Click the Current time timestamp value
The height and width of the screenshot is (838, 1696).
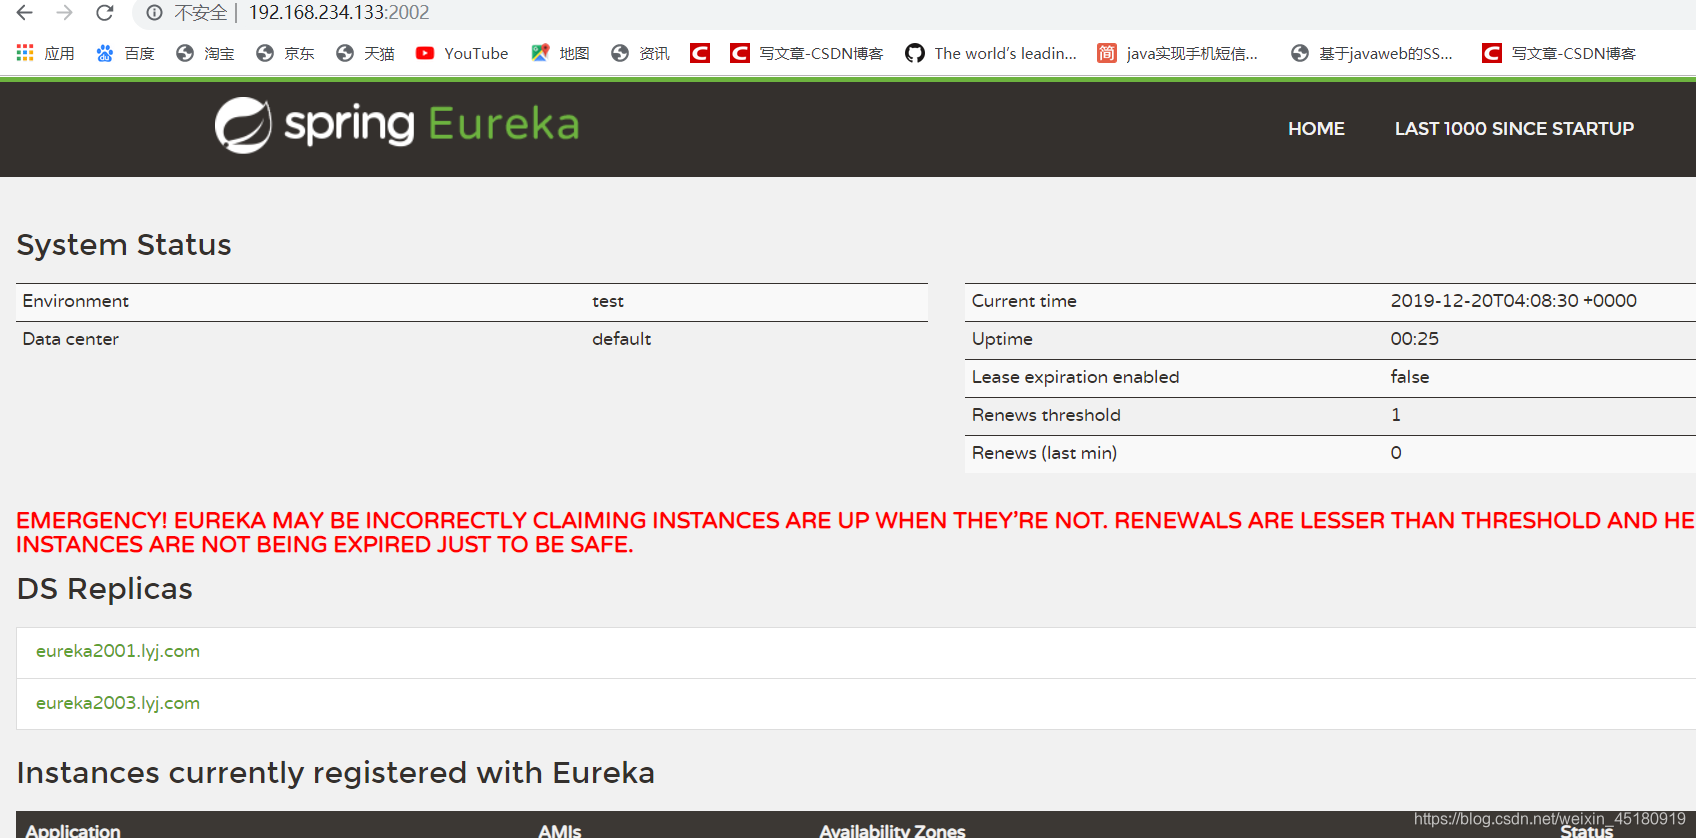pyautogui.click(x=1513, y=301)
